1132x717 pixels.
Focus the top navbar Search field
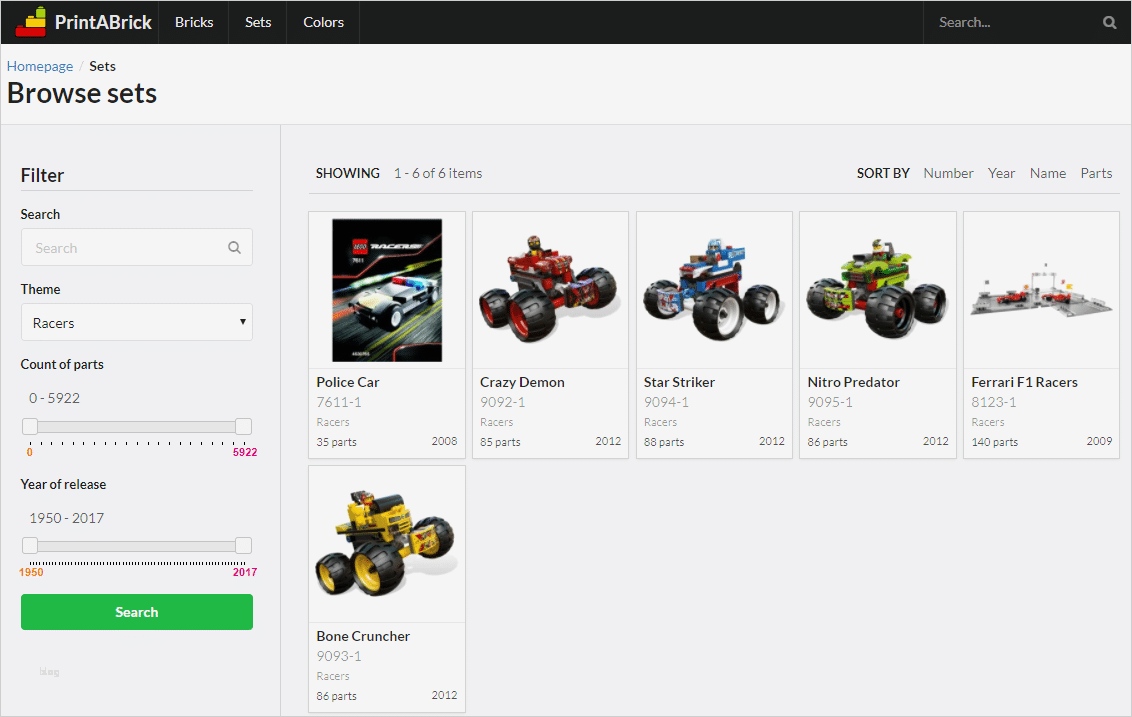[x=1014, y=22]
